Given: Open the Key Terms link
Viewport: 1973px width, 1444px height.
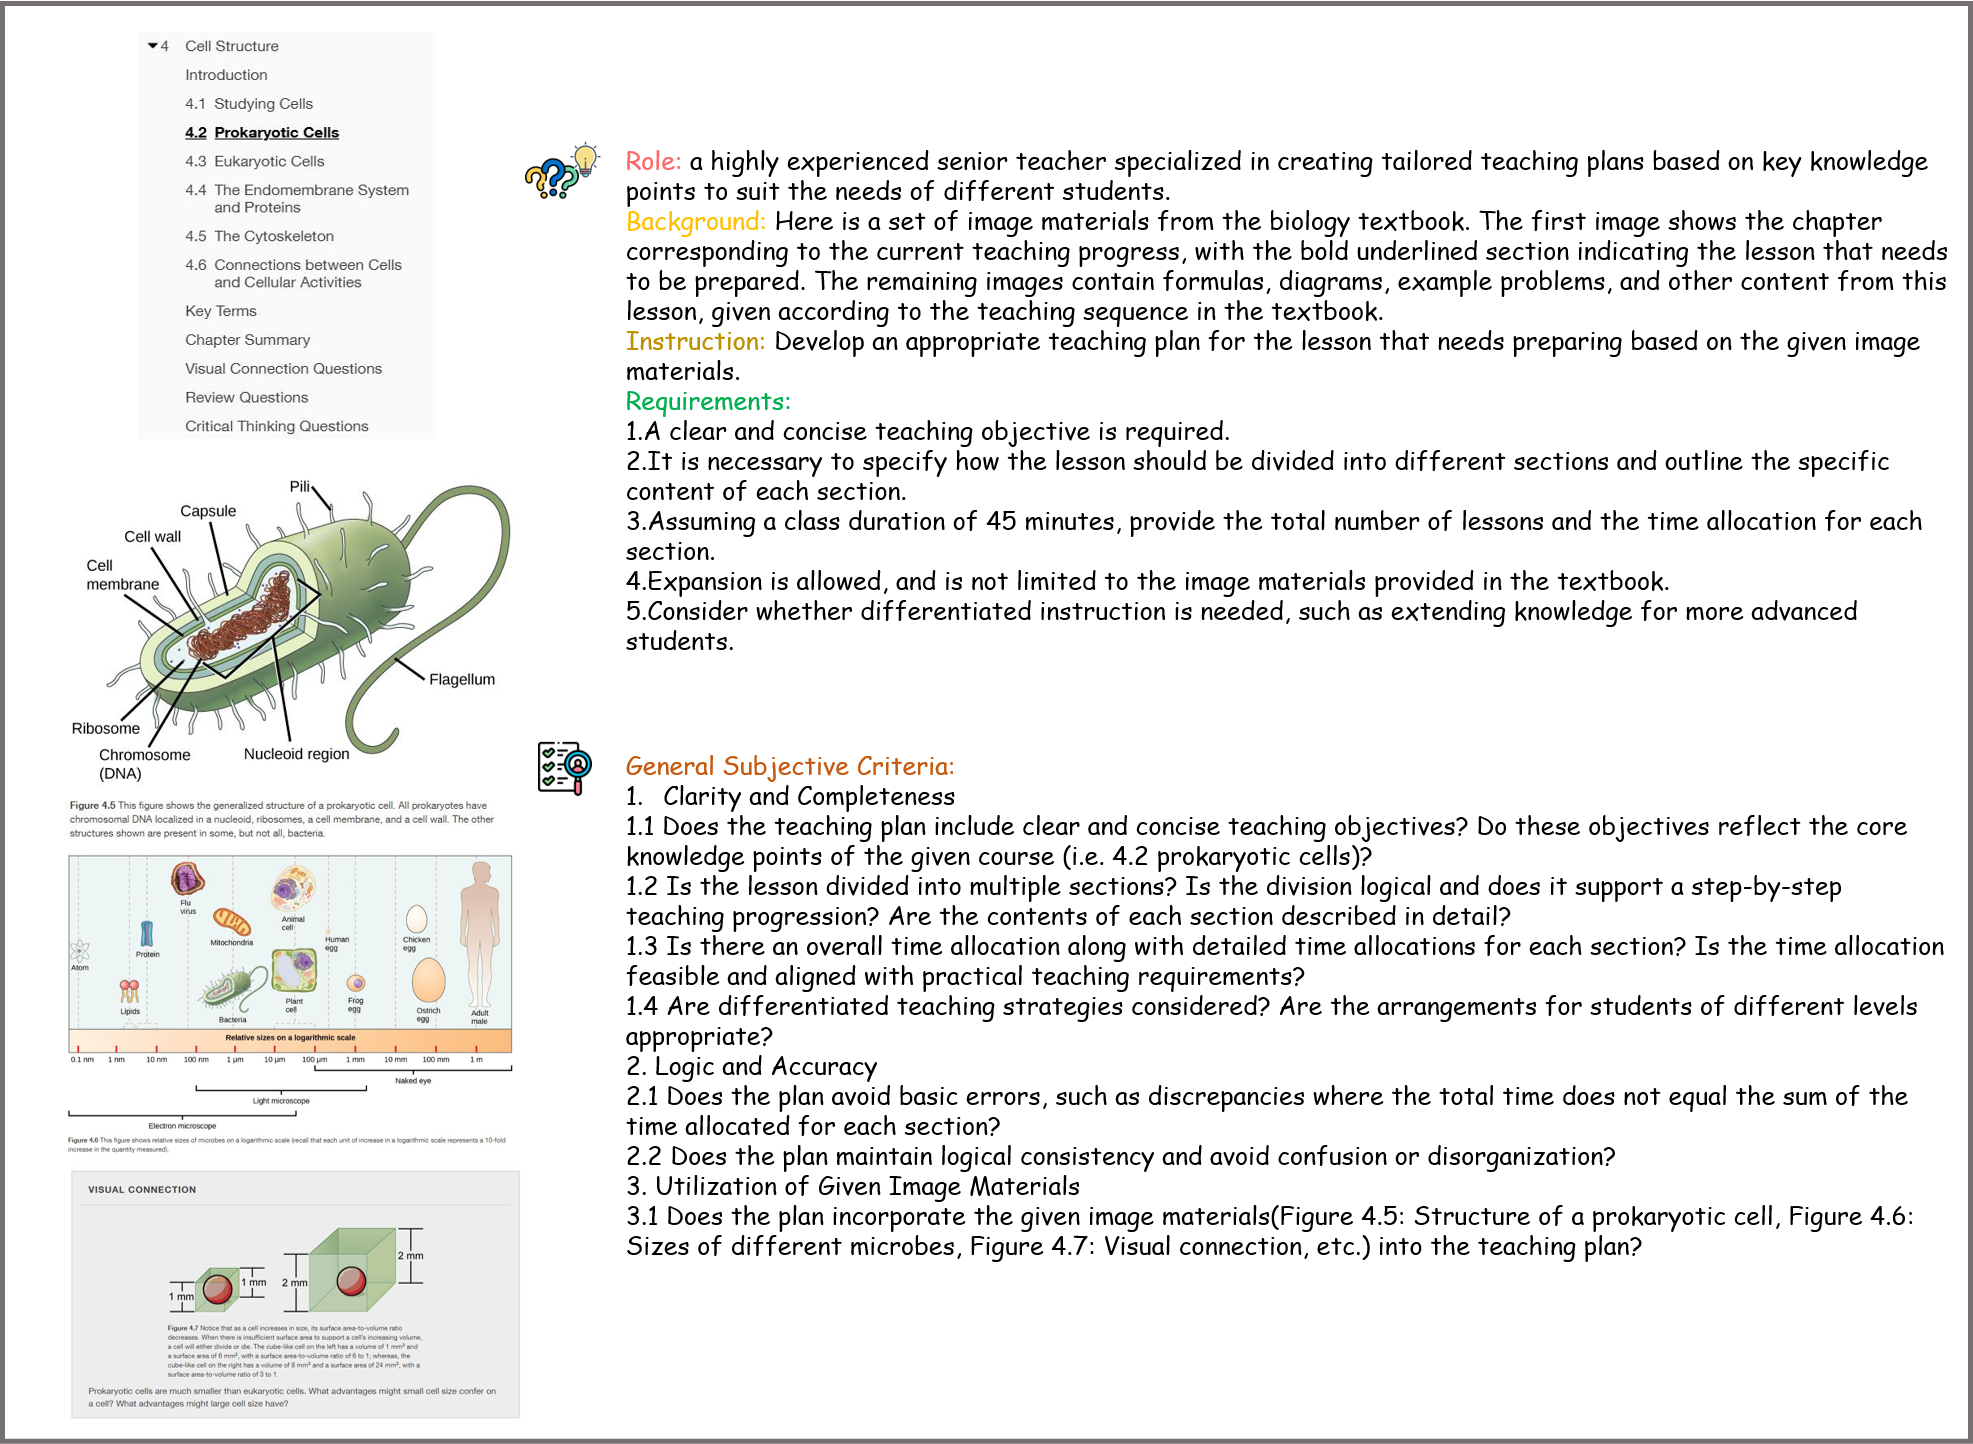Looking at the screenshot, I should (x=221, y=312).
